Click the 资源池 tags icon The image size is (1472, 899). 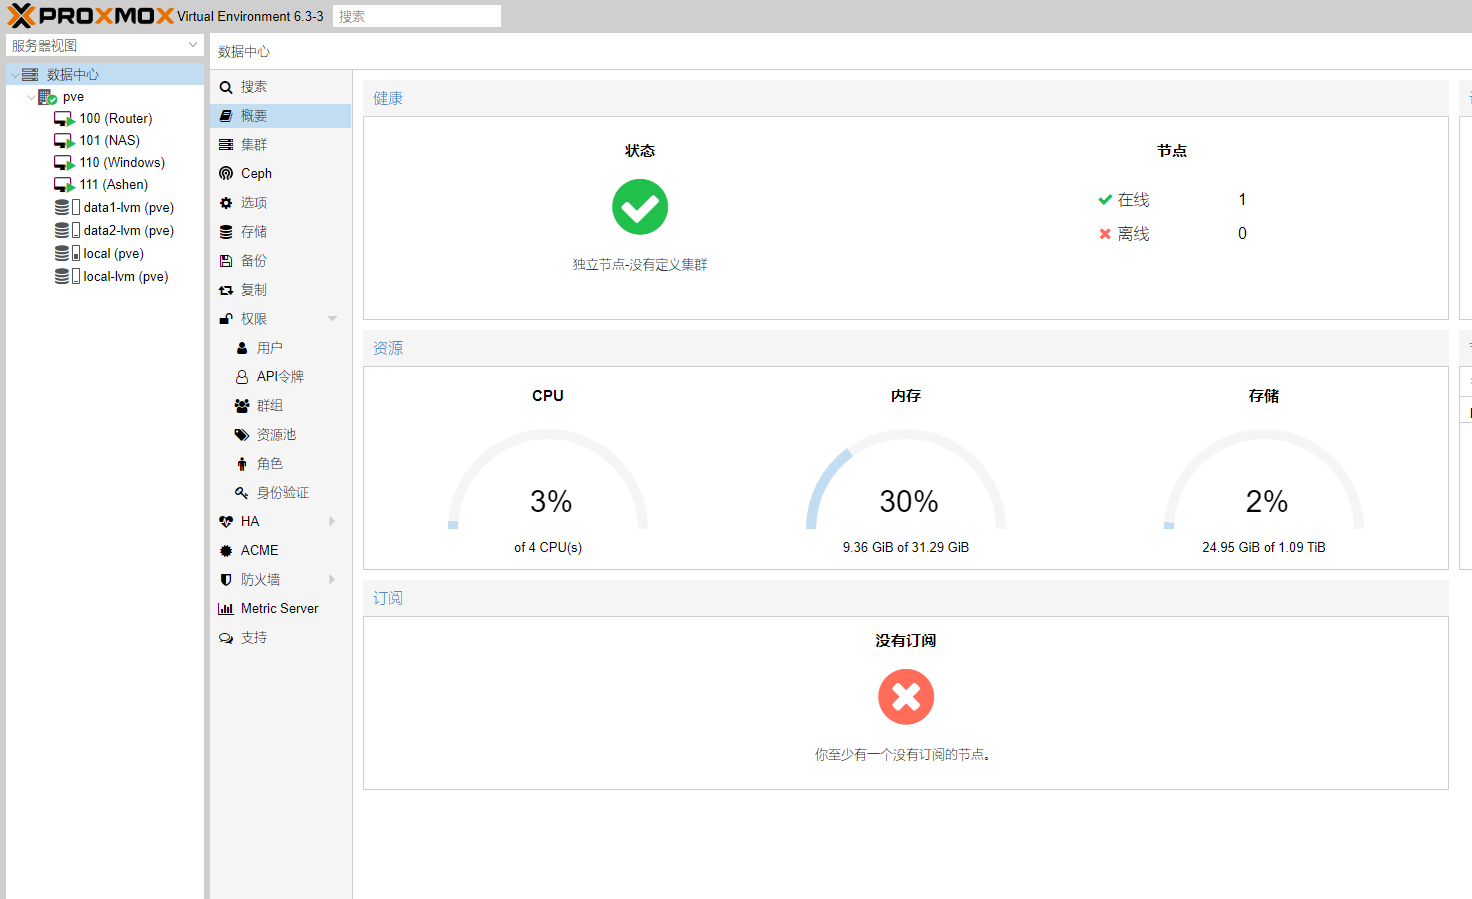coord(242,435)
